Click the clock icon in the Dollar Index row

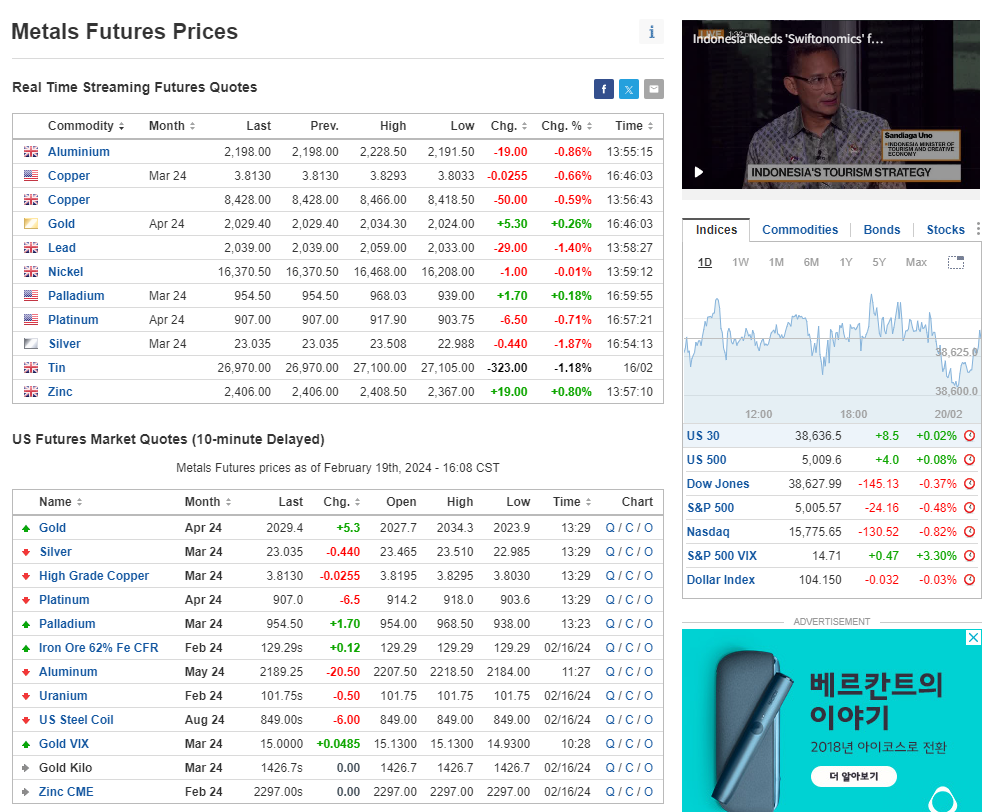click(969, 580)
